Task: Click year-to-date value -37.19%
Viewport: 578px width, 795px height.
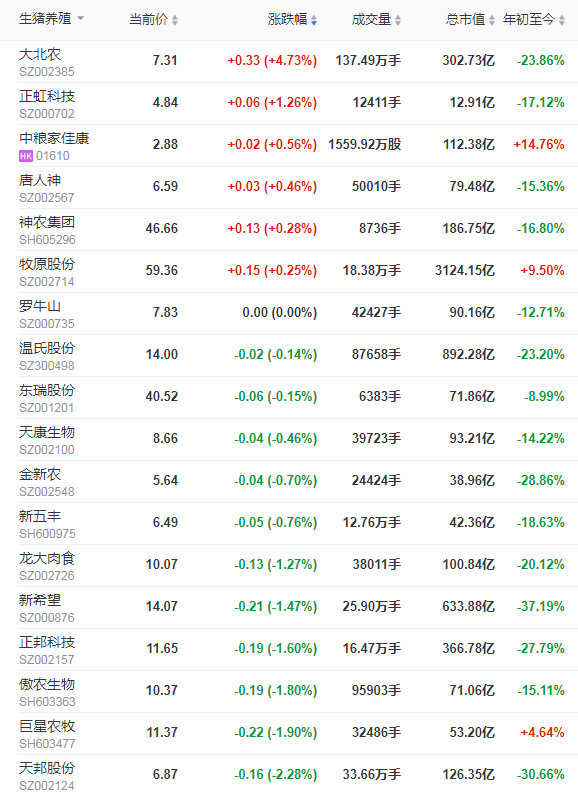Action: point(540,607)
